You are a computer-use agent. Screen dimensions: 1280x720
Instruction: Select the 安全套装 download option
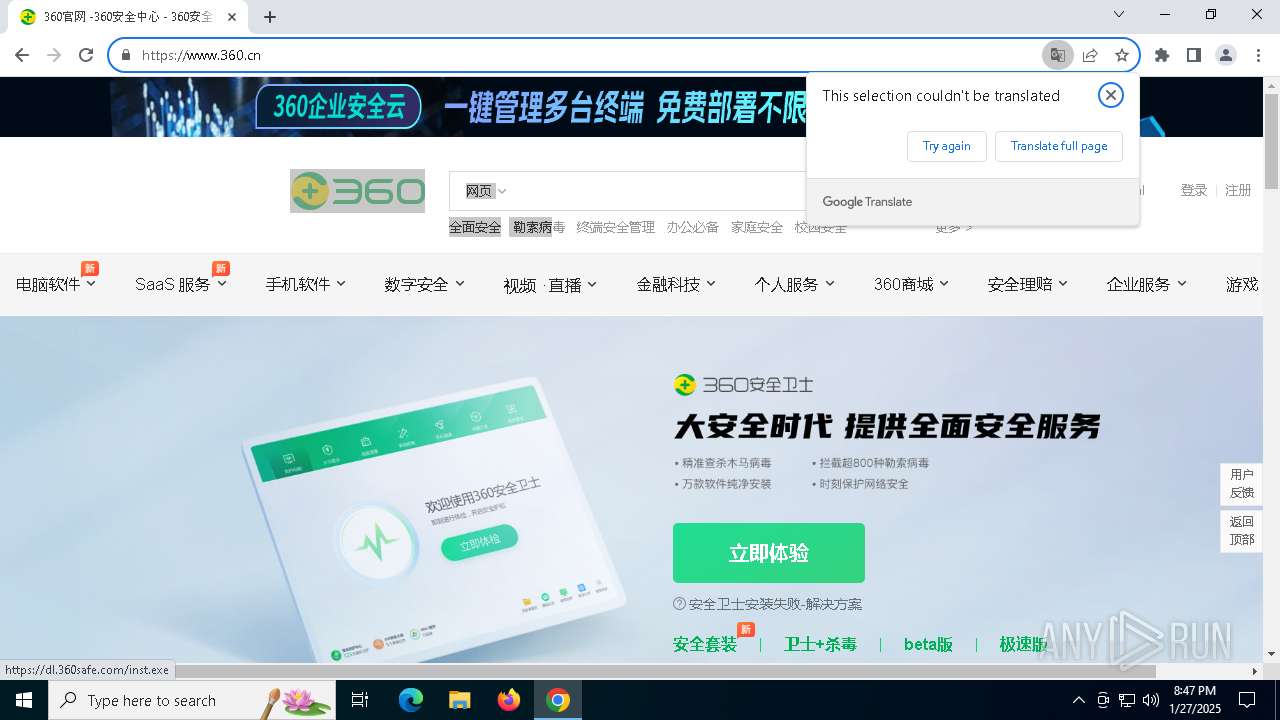pos(705,645)
